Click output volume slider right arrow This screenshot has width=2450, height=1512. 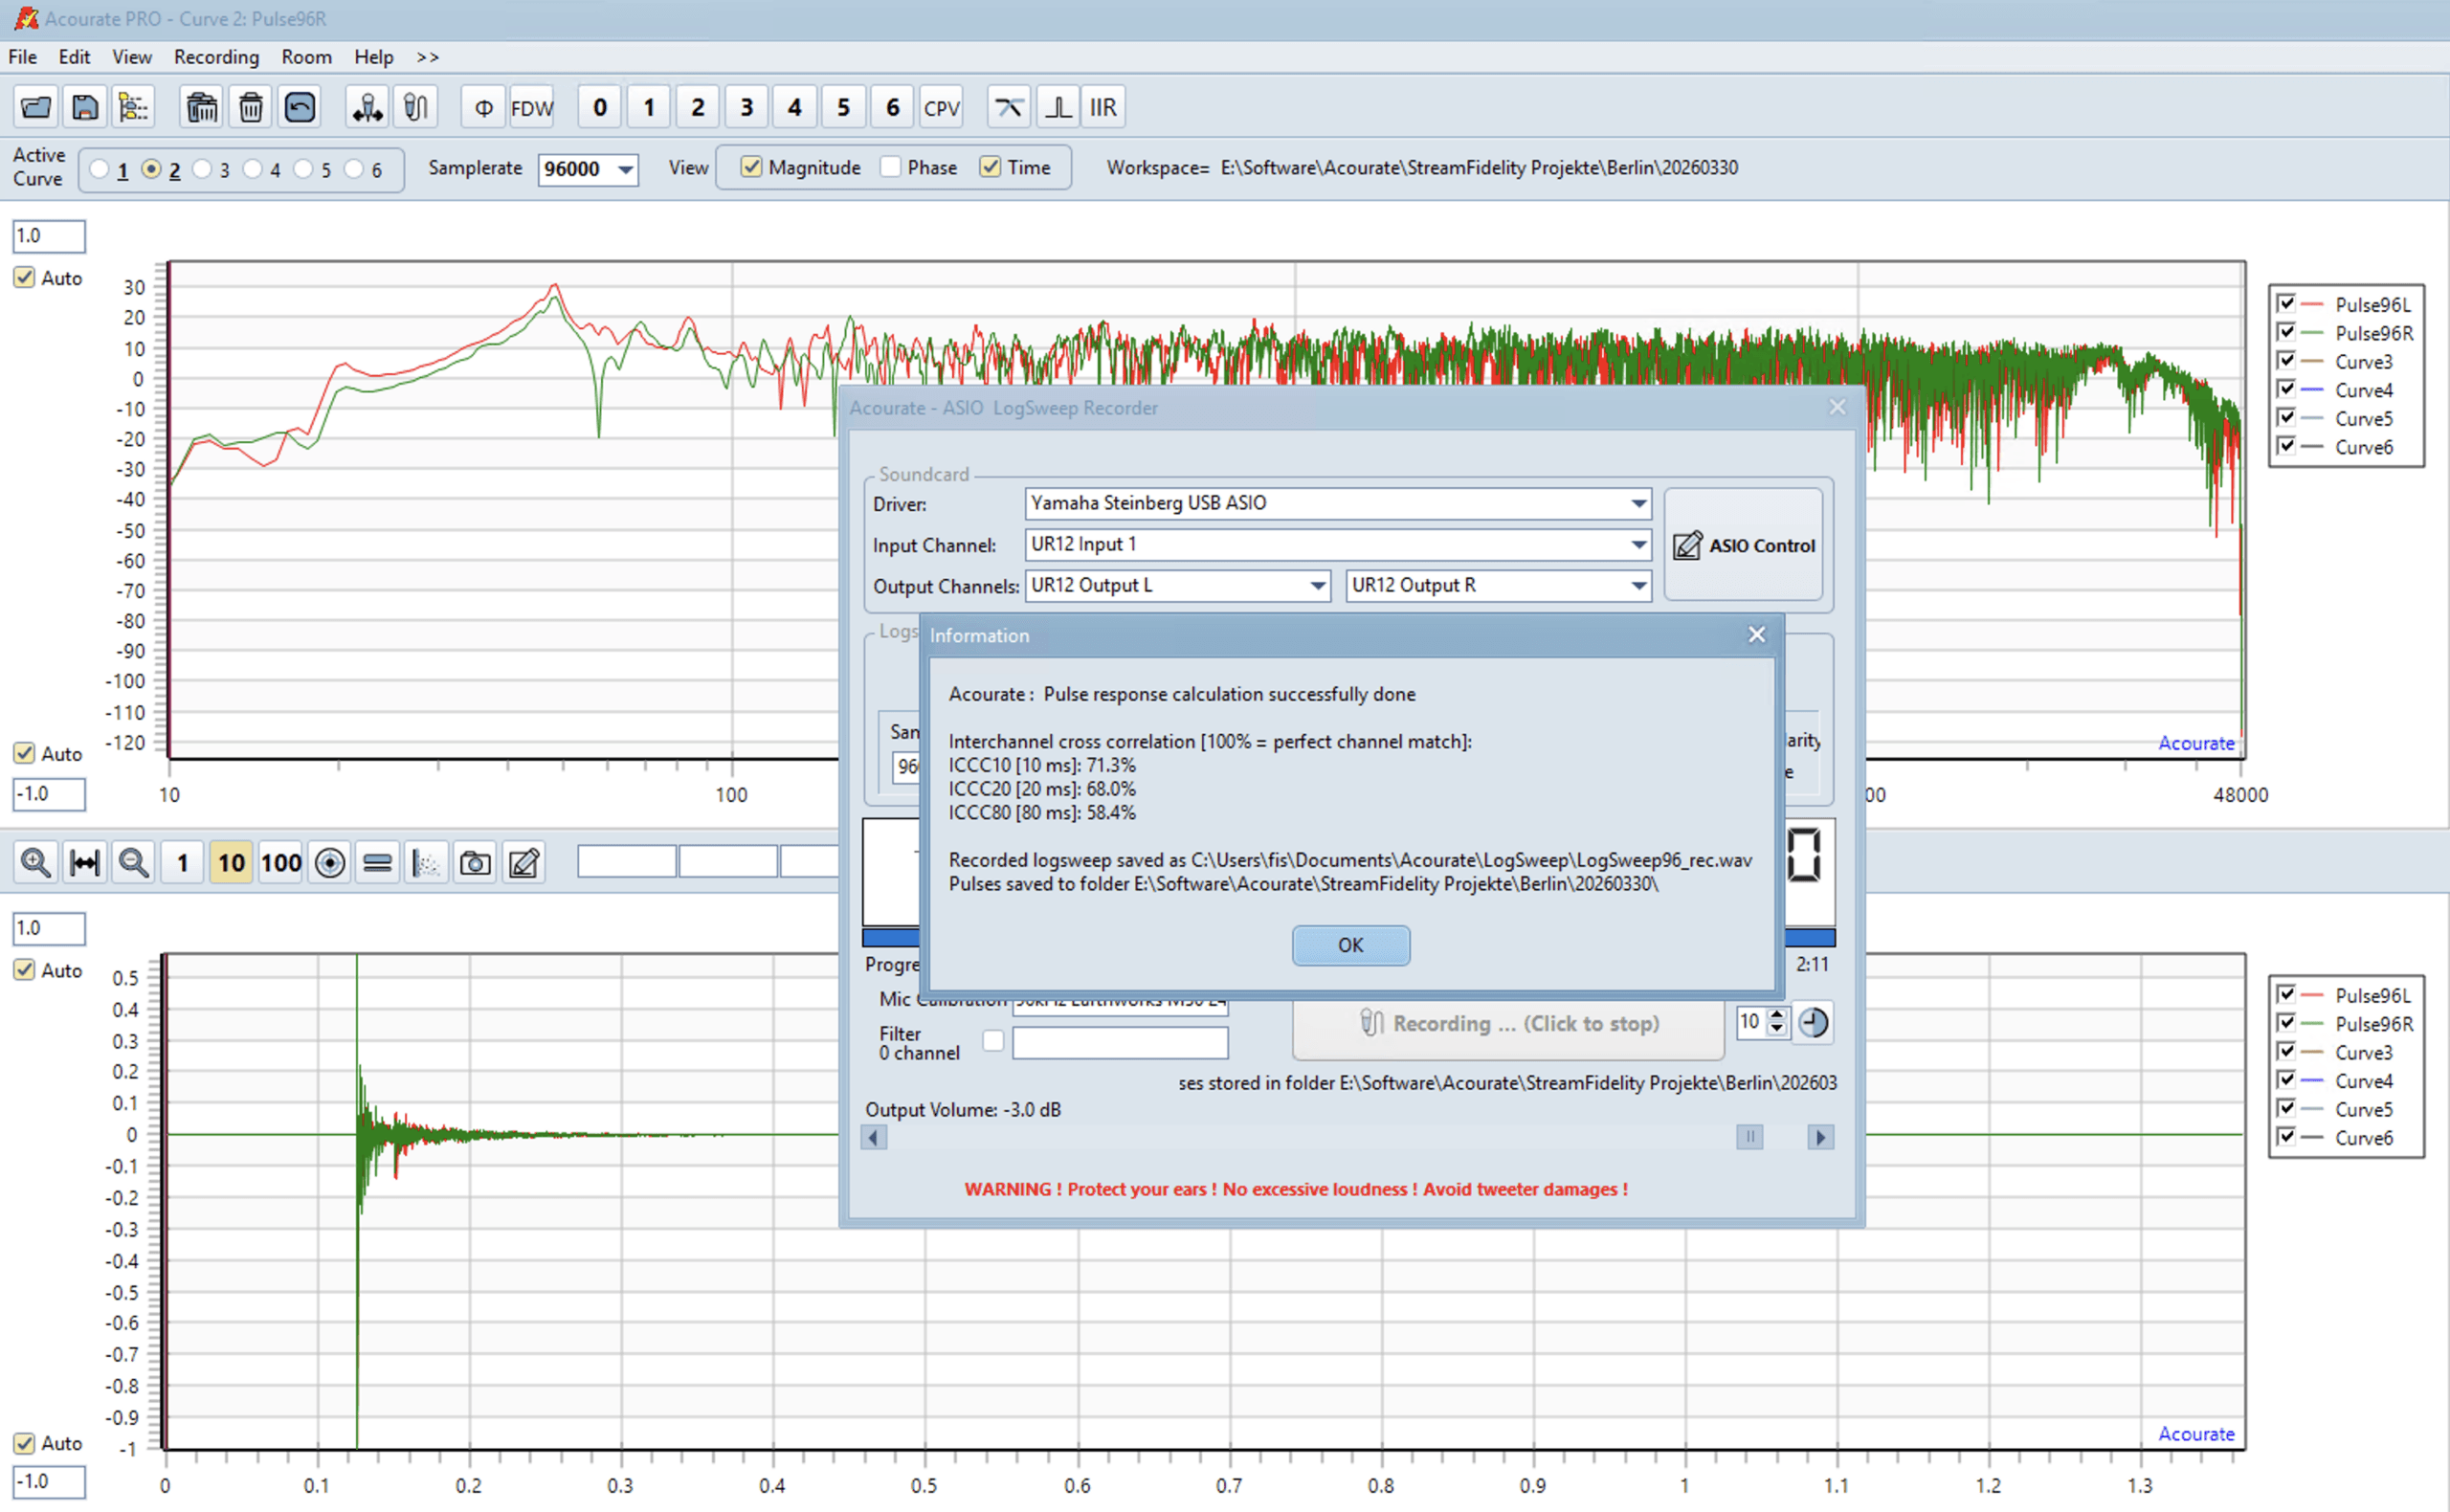pos(1820,1137)
